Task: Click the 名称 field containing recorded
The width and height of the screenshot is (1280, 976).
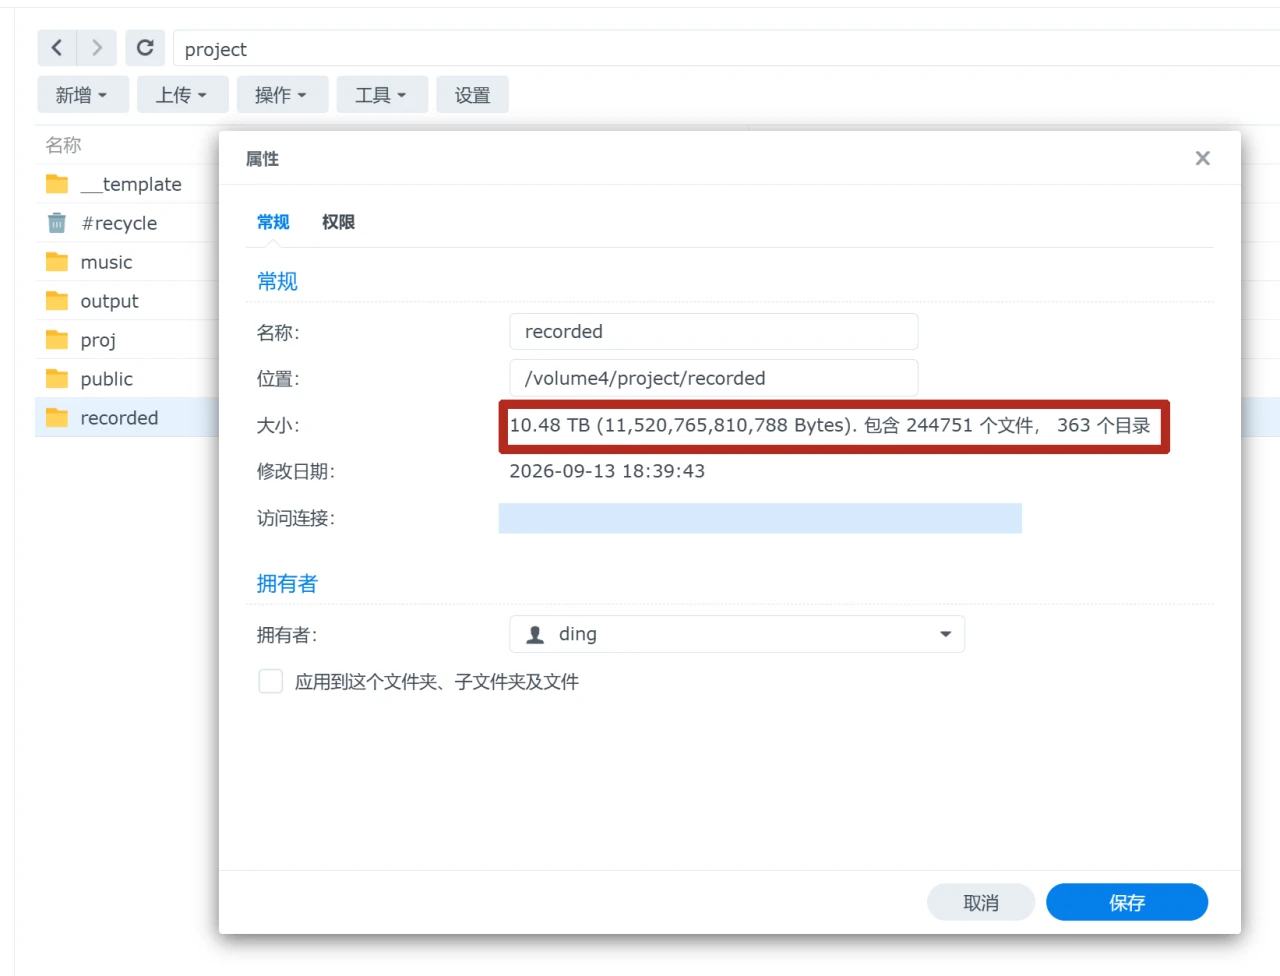Action: click(714, 332)
